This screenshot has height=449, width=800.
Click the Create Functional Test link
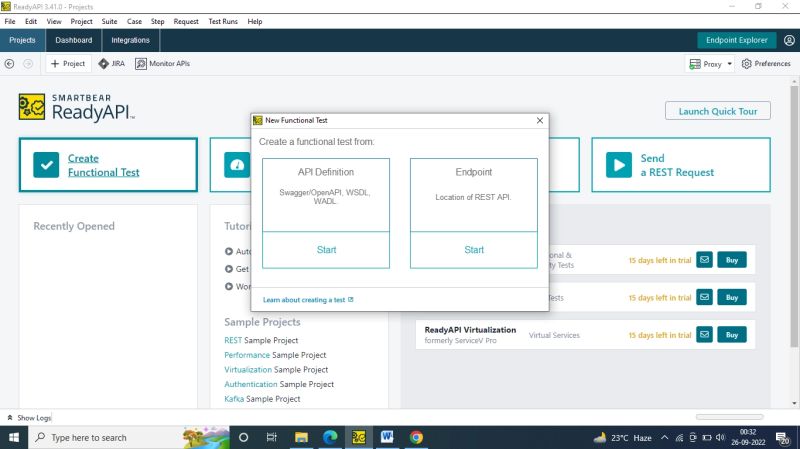coord(104,165)
